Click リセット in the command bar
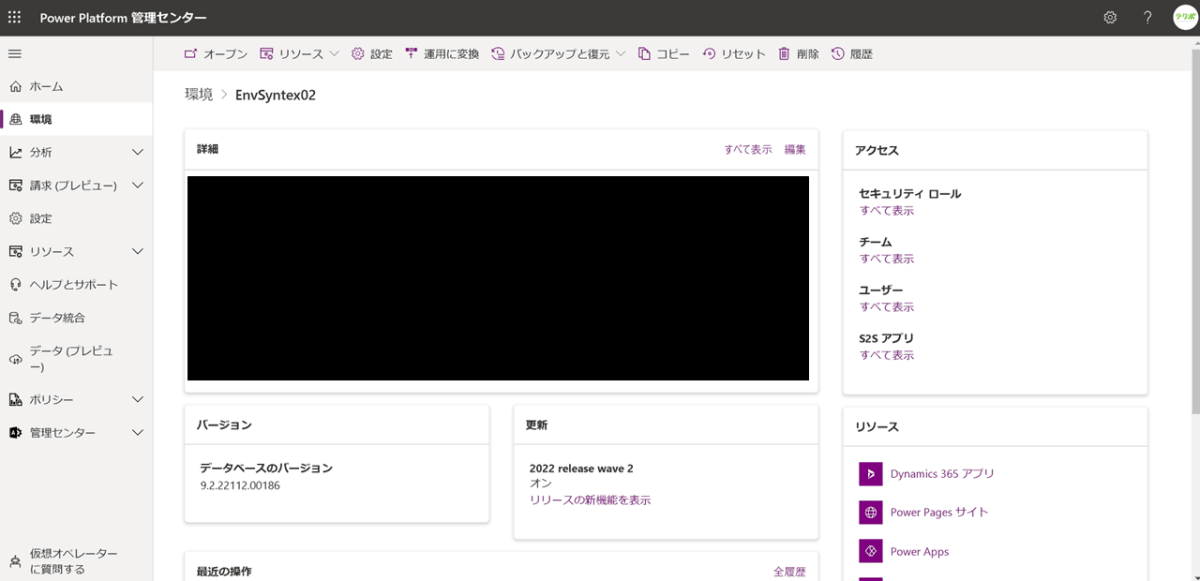 (x=733, y=54)
